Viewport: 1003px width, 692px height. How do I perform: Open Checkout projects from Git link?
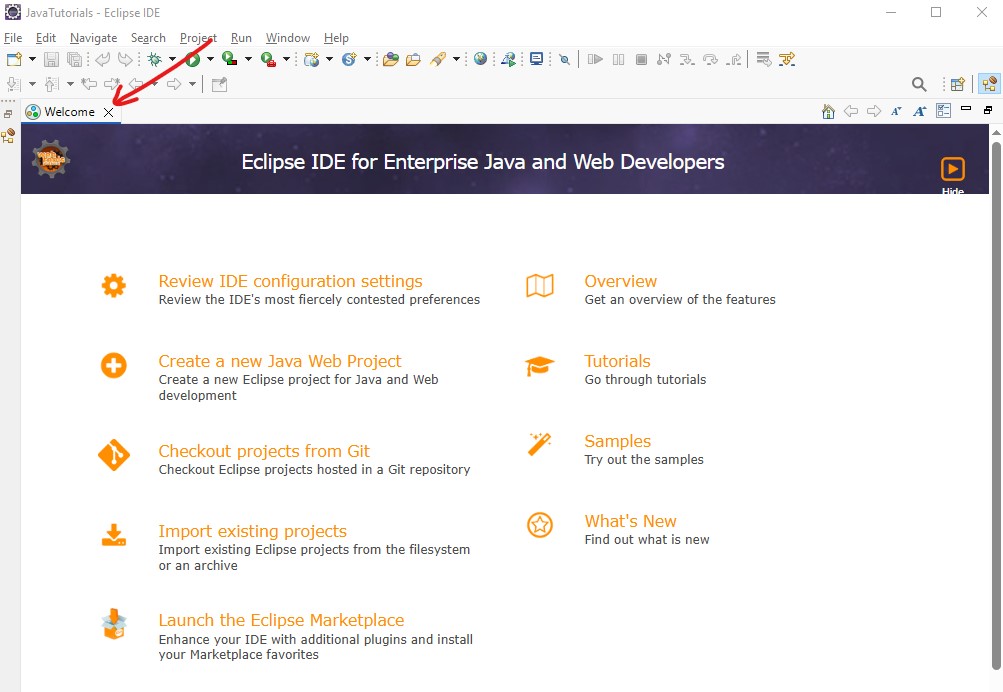(x=264, y=451)
